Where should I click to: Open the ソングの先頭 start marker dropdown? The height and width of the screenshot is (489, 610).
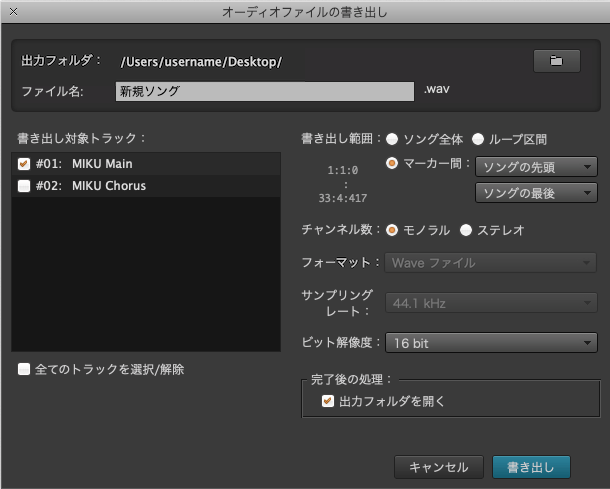535,166
